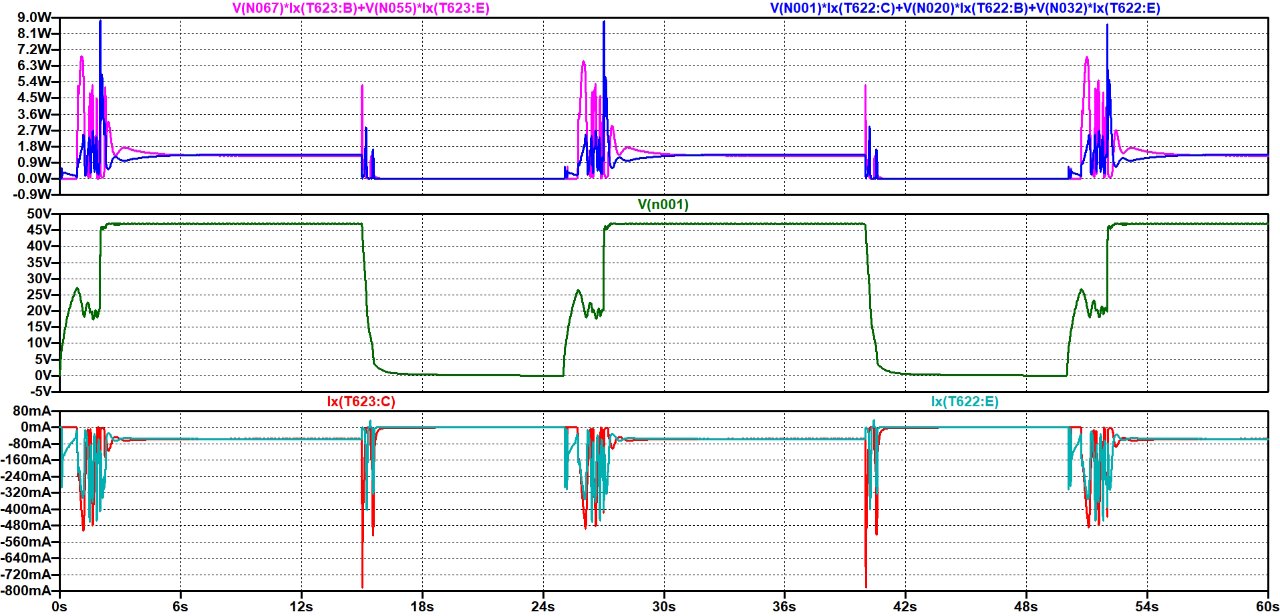
Task: Click the 0s label on time axis
Action: (x=60, y=606)
